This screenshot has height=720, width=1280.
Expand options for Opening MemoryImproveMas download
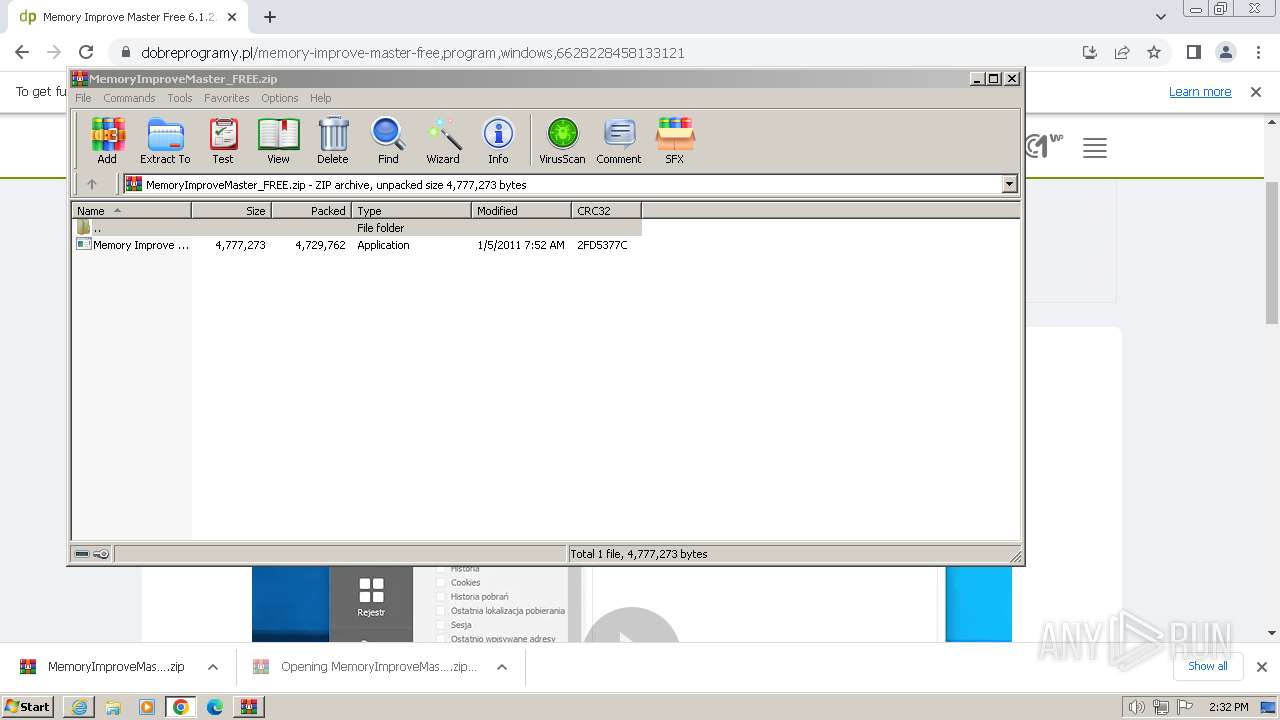[502, 667]
